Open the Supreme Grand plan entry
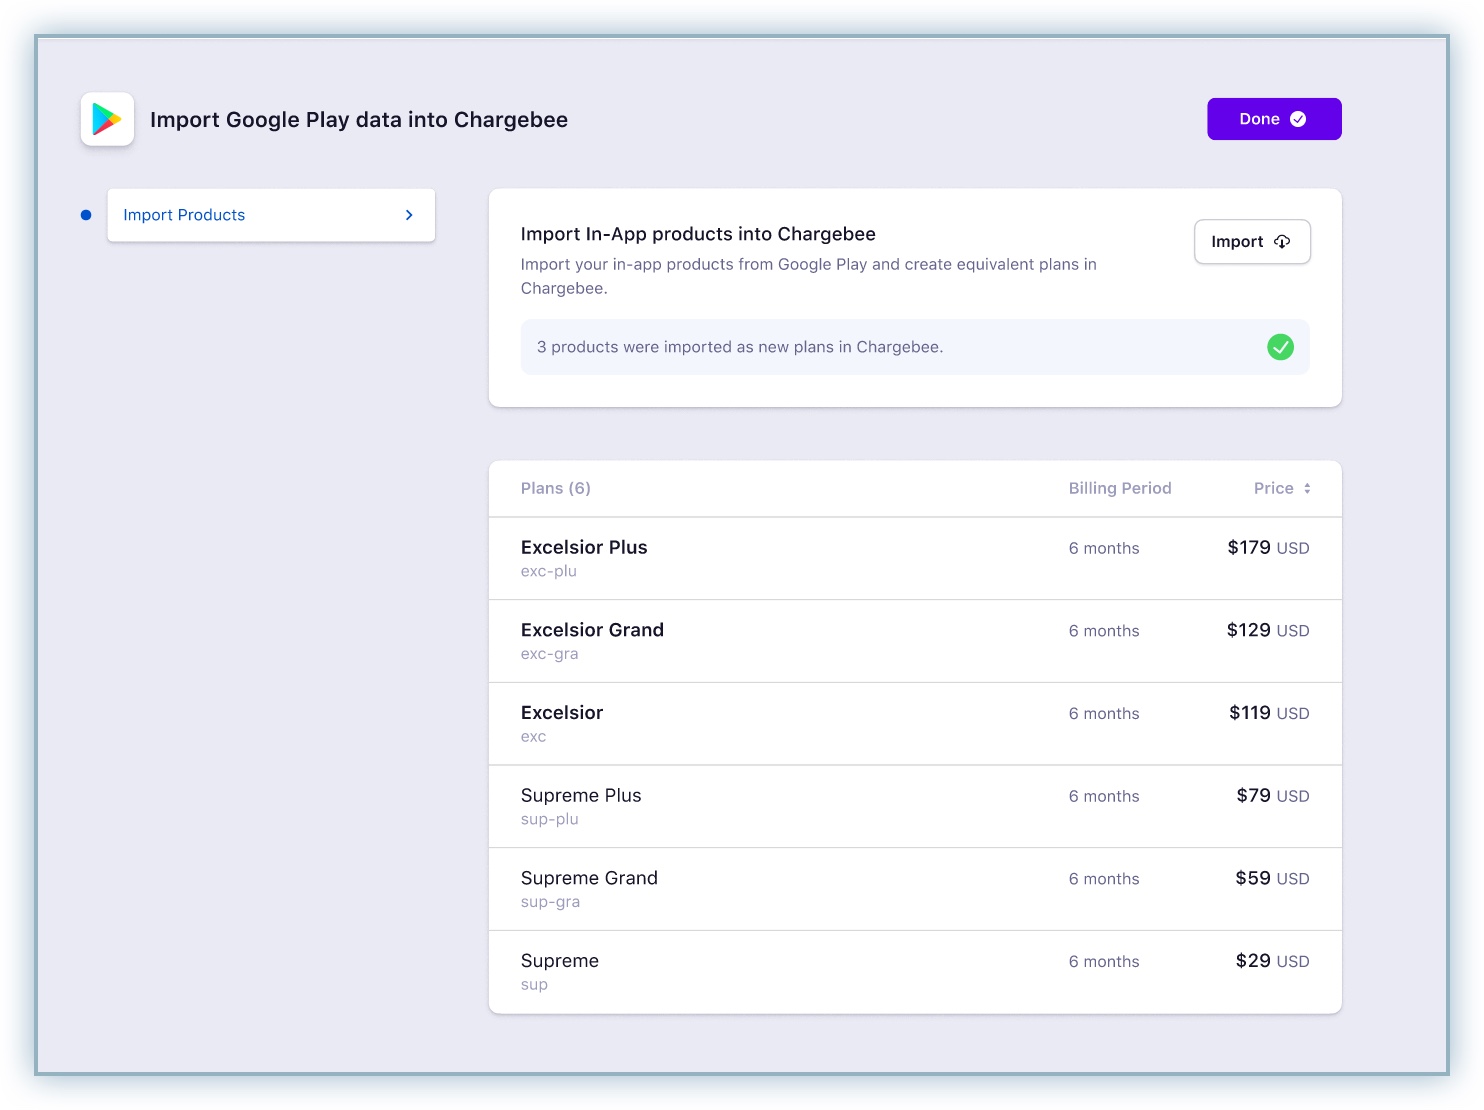Image resolution: width=1484 pixels, height=1110 pixels. point(589,879)
